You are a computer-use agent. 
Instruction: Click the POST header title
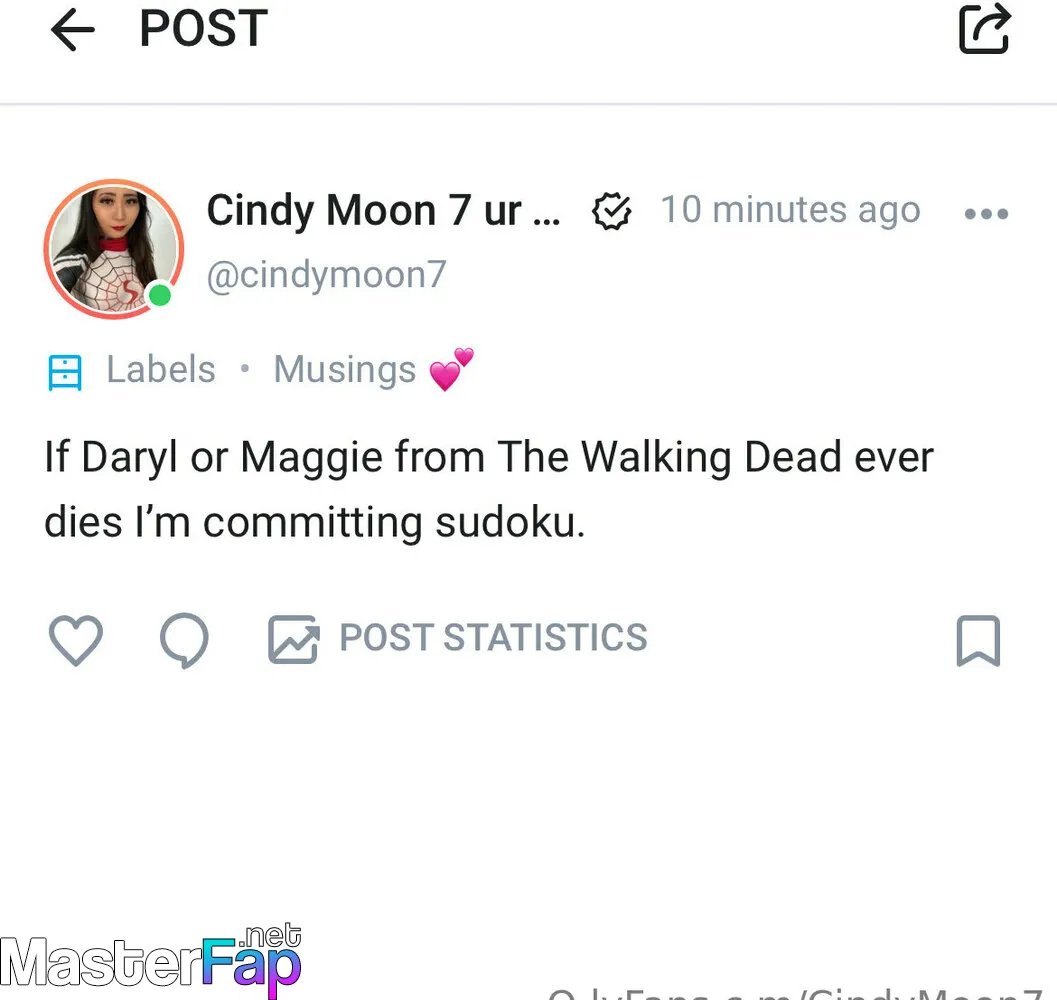click(x=204, y=29)
